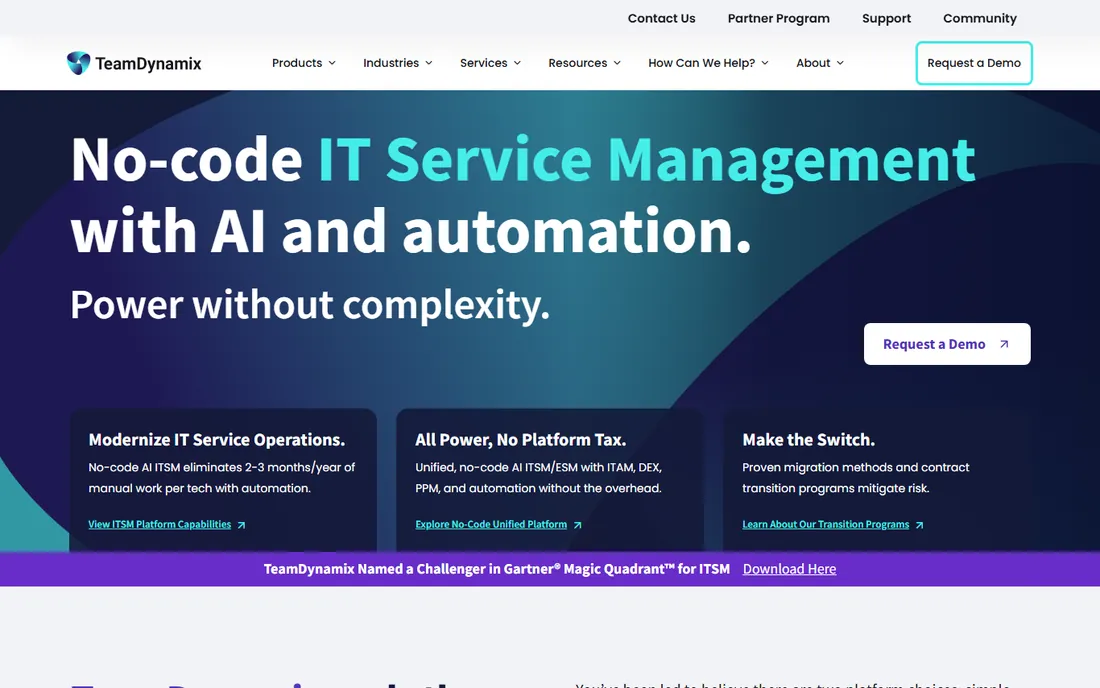
Task: Click the Gartner Magic Quadrant banner text
Action: [497, 569]
